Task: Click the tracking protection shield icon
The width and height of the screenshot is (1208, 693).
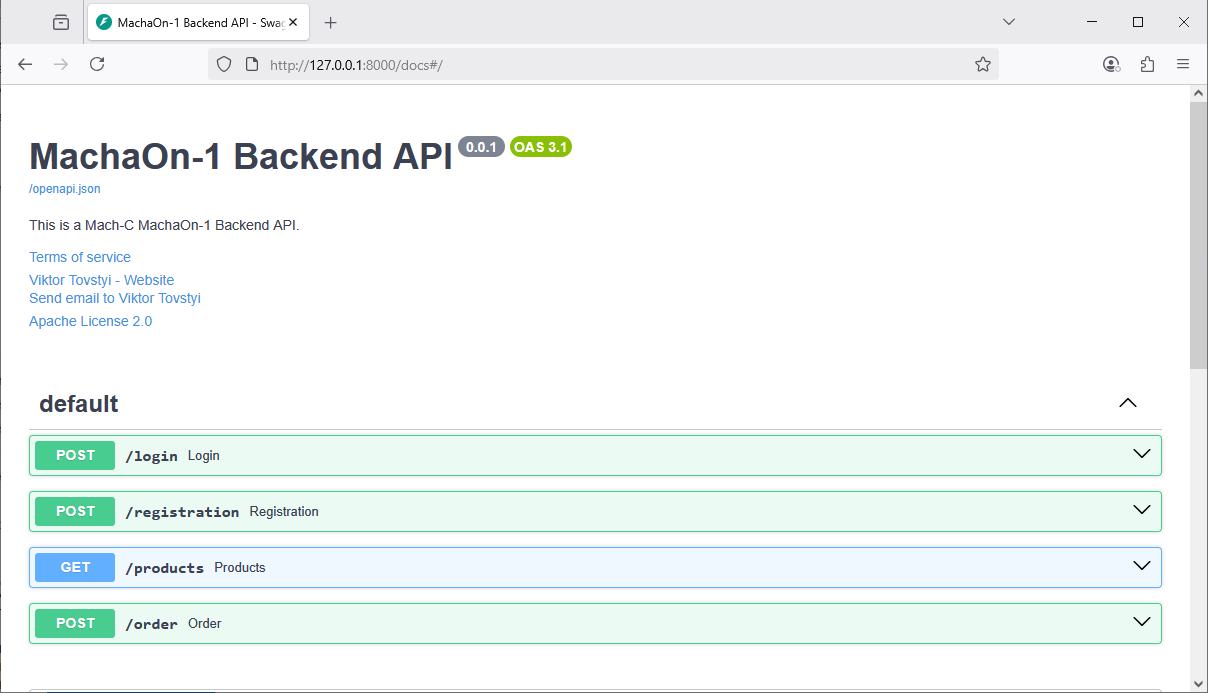Action: coord(224,64)
